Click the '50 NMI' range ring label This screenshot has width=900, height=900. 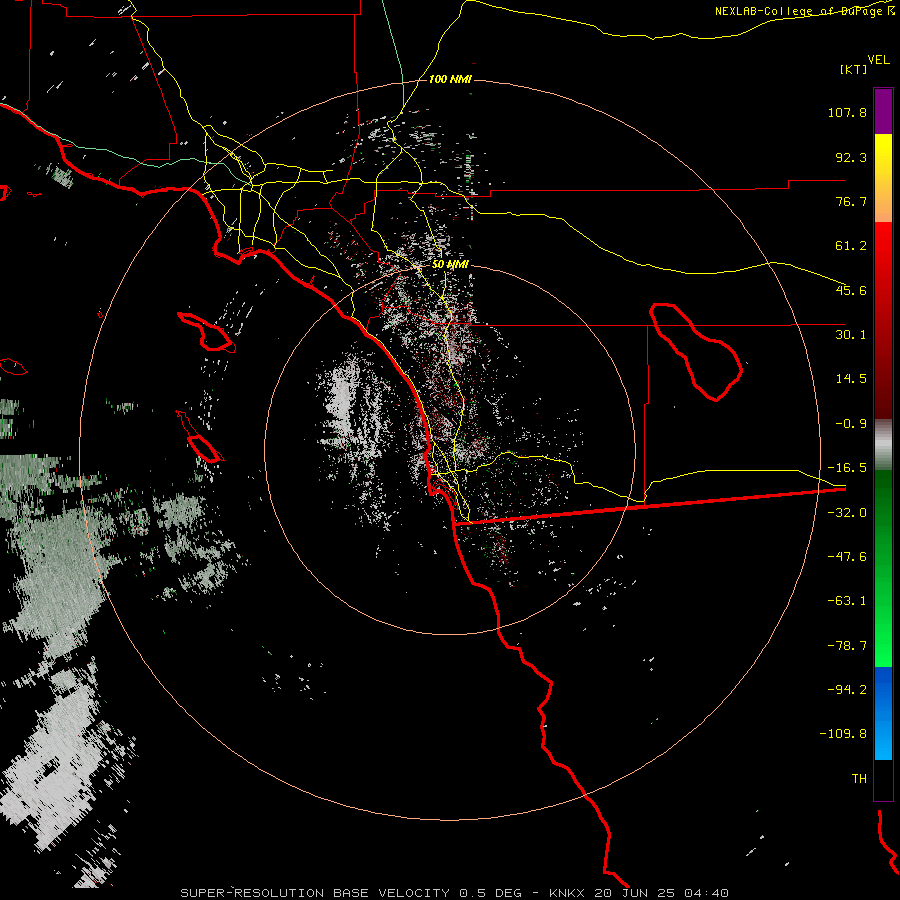point(450,265)
